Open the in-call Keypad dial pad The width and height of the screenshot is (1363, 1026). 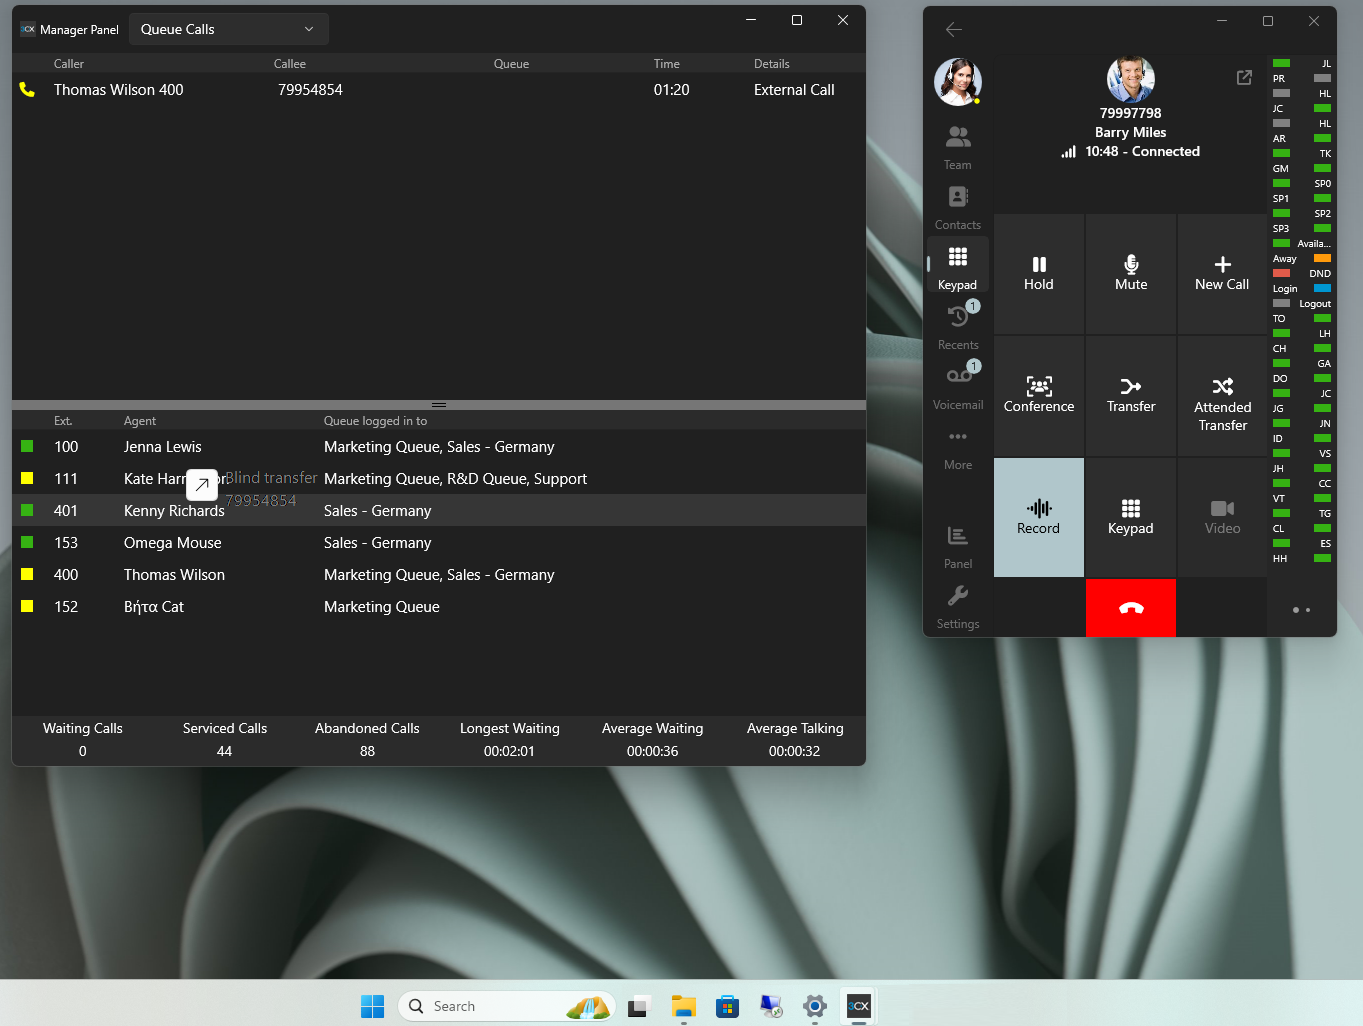click(1131, 517)
